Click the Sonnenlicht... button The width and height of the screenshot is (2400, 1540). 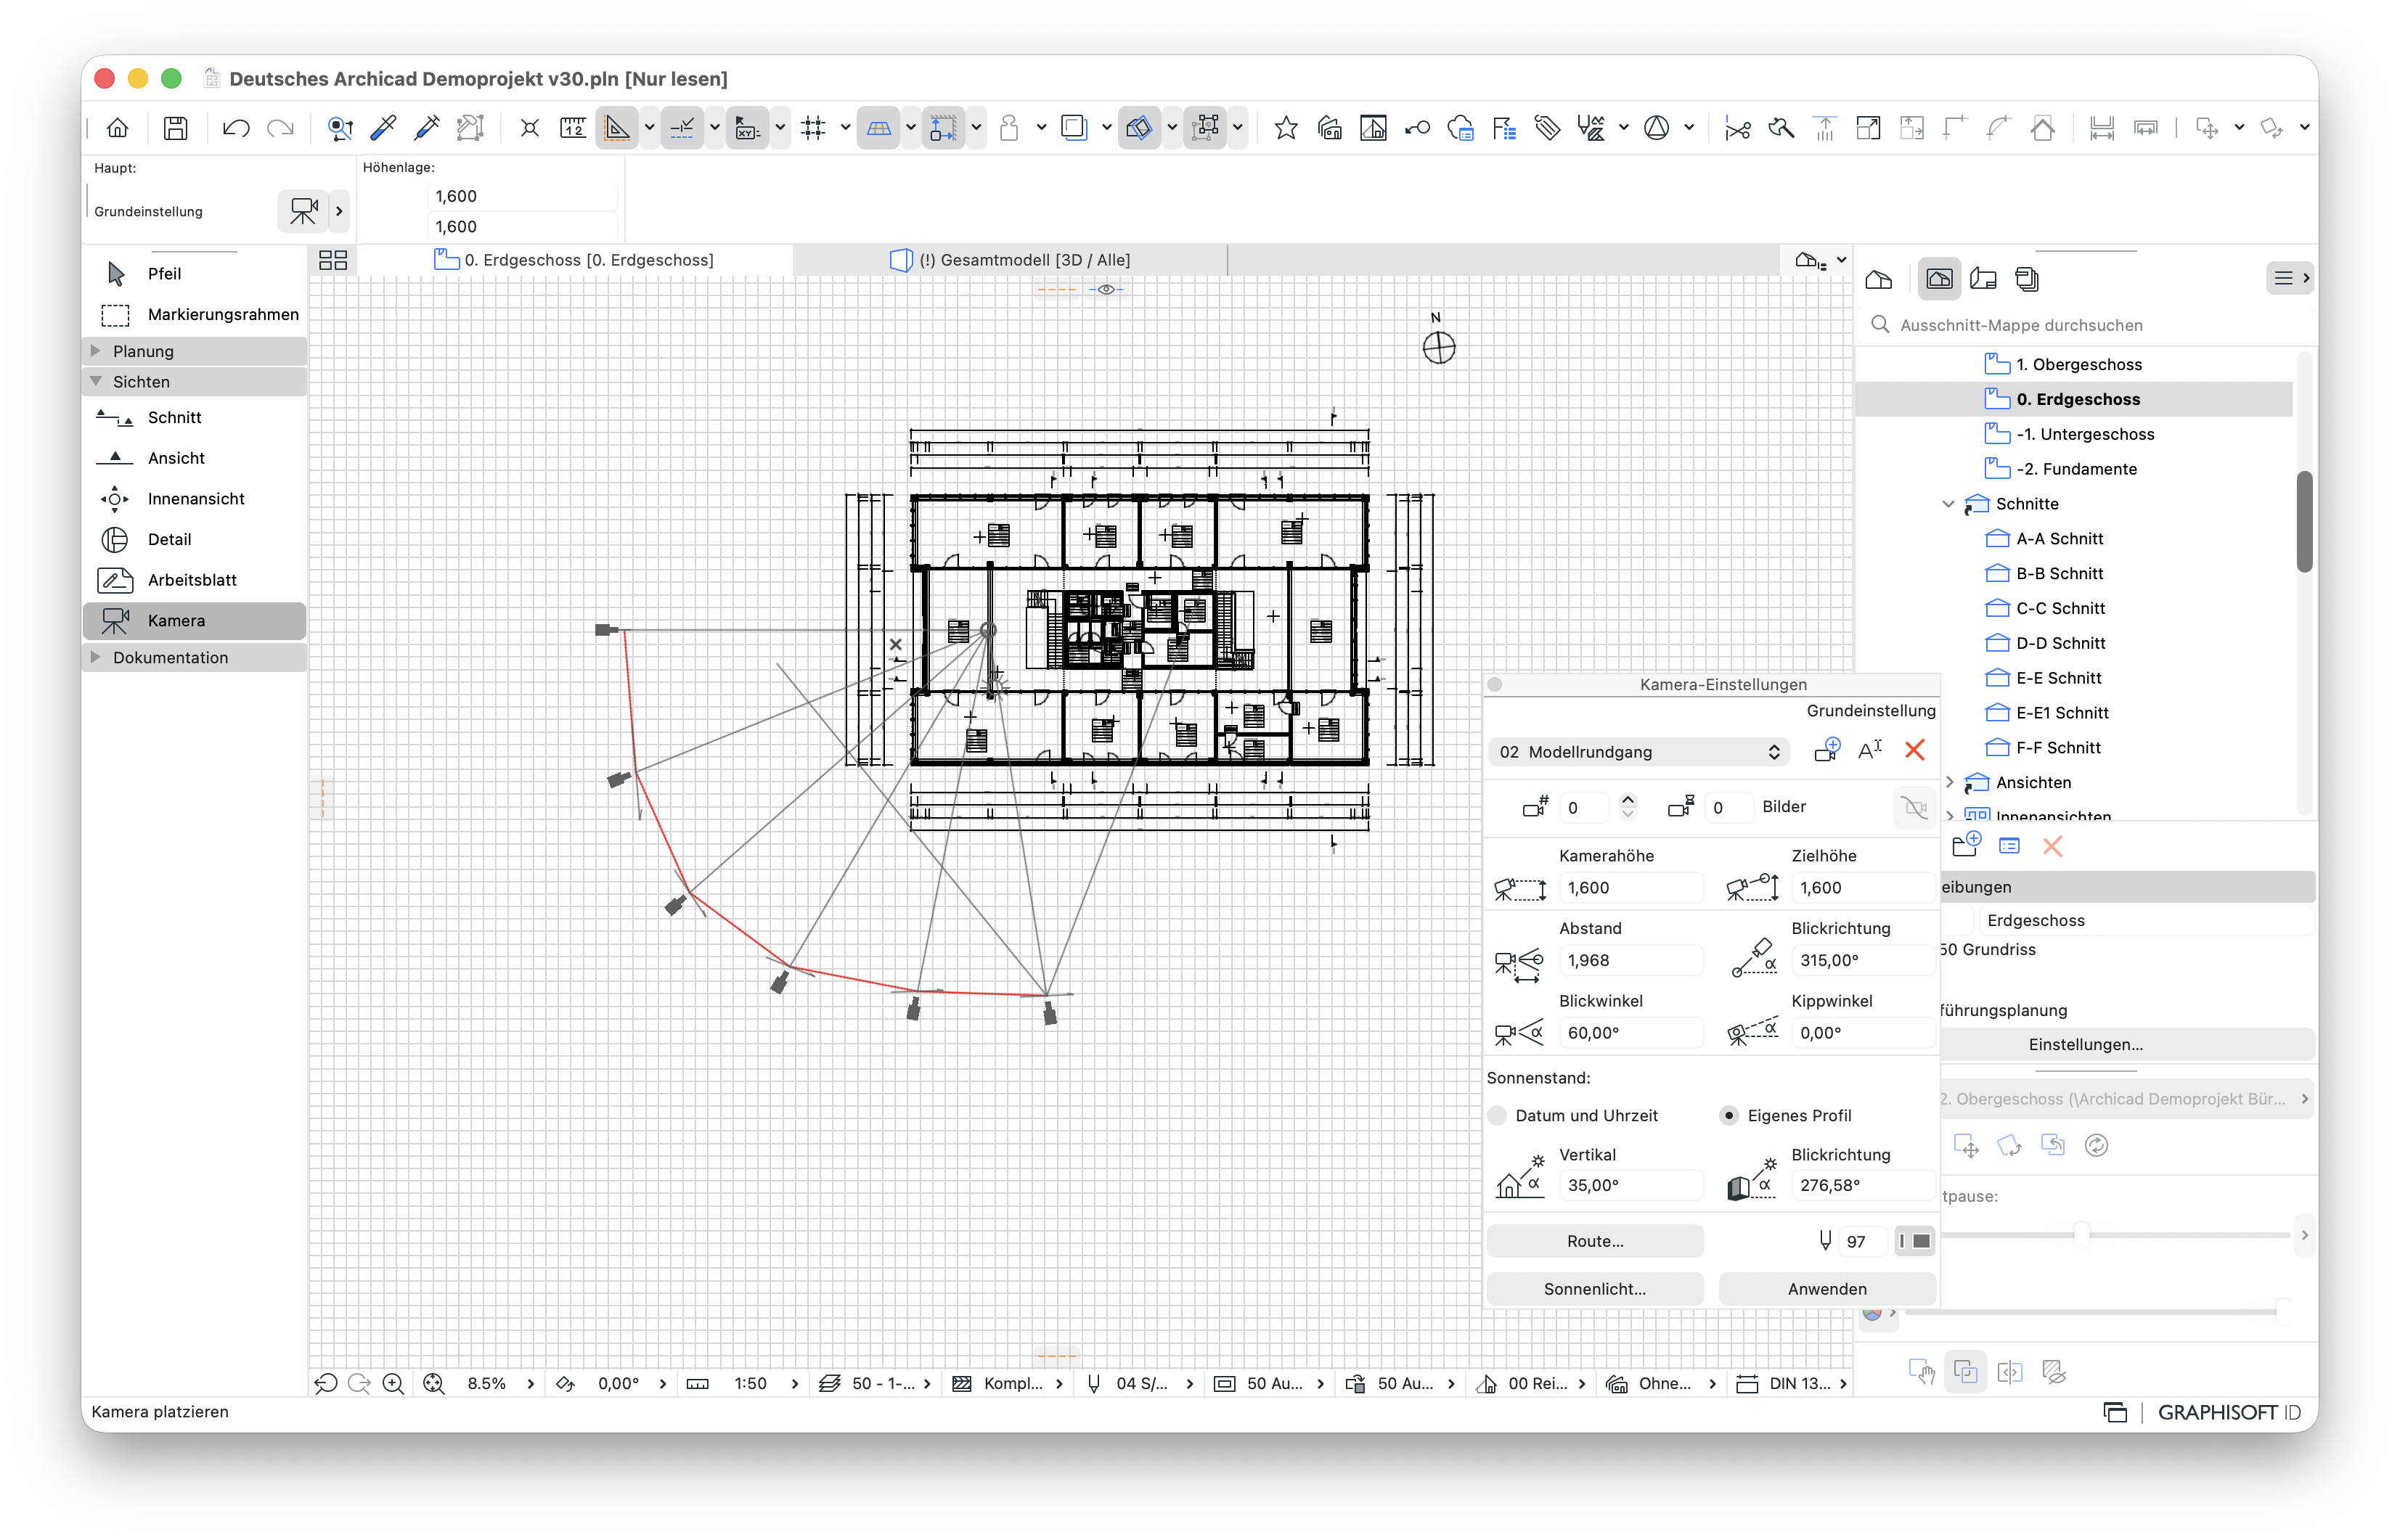pos(1594,1289)
